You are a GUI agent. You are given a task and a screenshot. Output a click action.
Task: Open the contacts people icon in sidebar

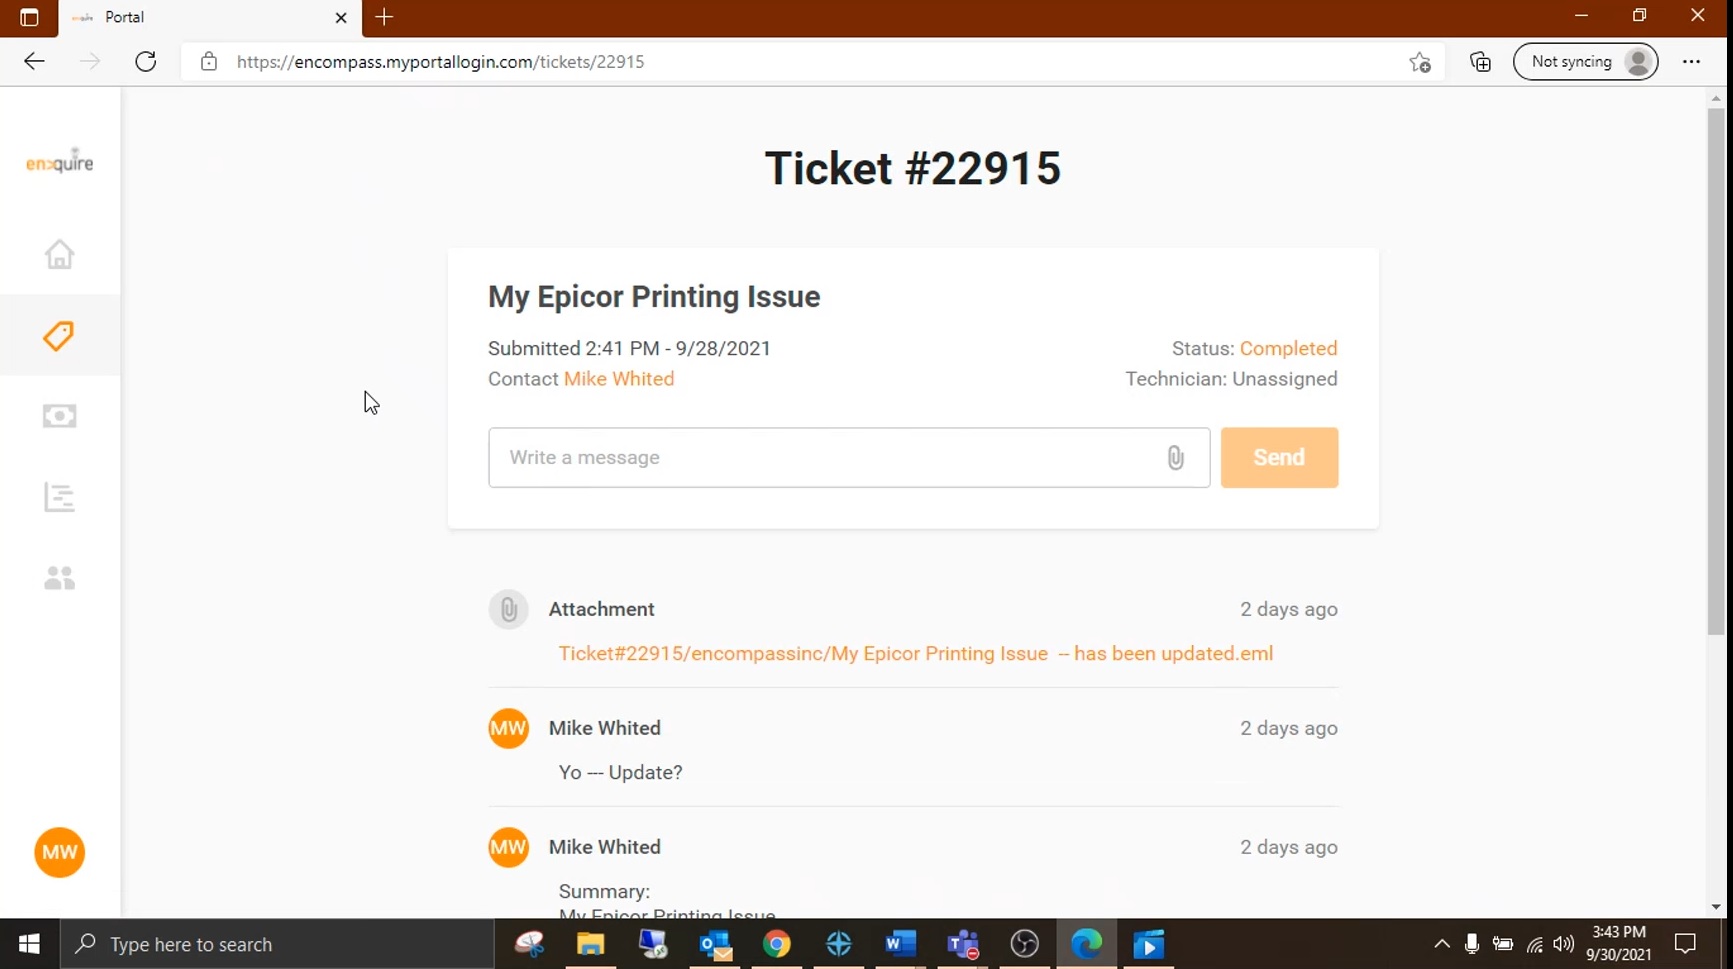click(59, 578)
